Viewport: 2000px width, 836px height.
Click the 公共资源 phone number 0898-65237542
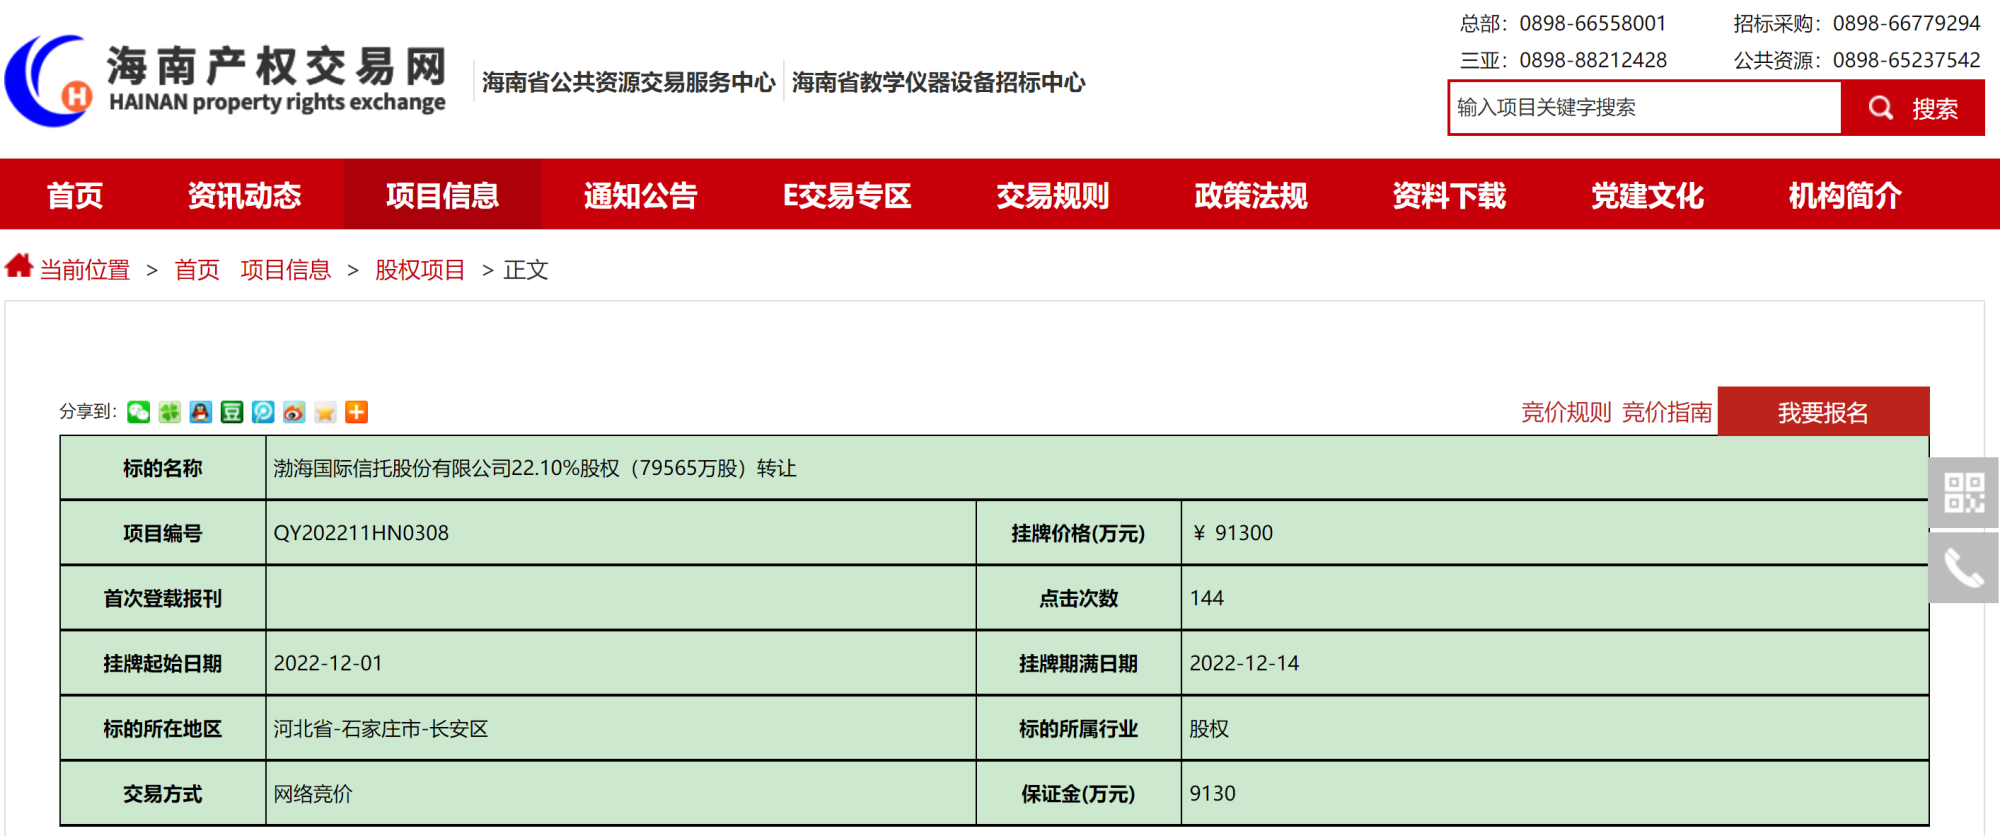(1906, 60)
